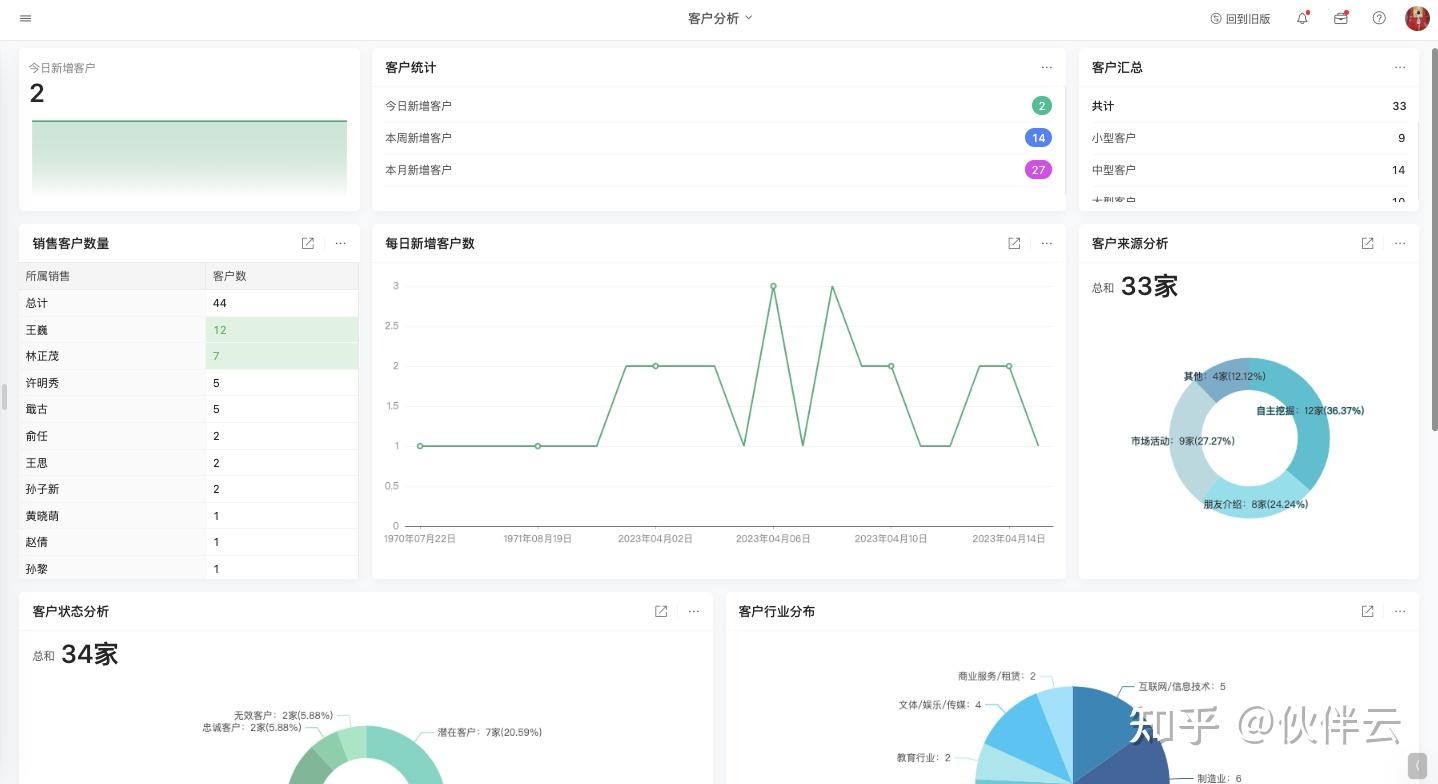
Task: Open 销售客户数量 panel in new window
Action: [x=308, y=243]
